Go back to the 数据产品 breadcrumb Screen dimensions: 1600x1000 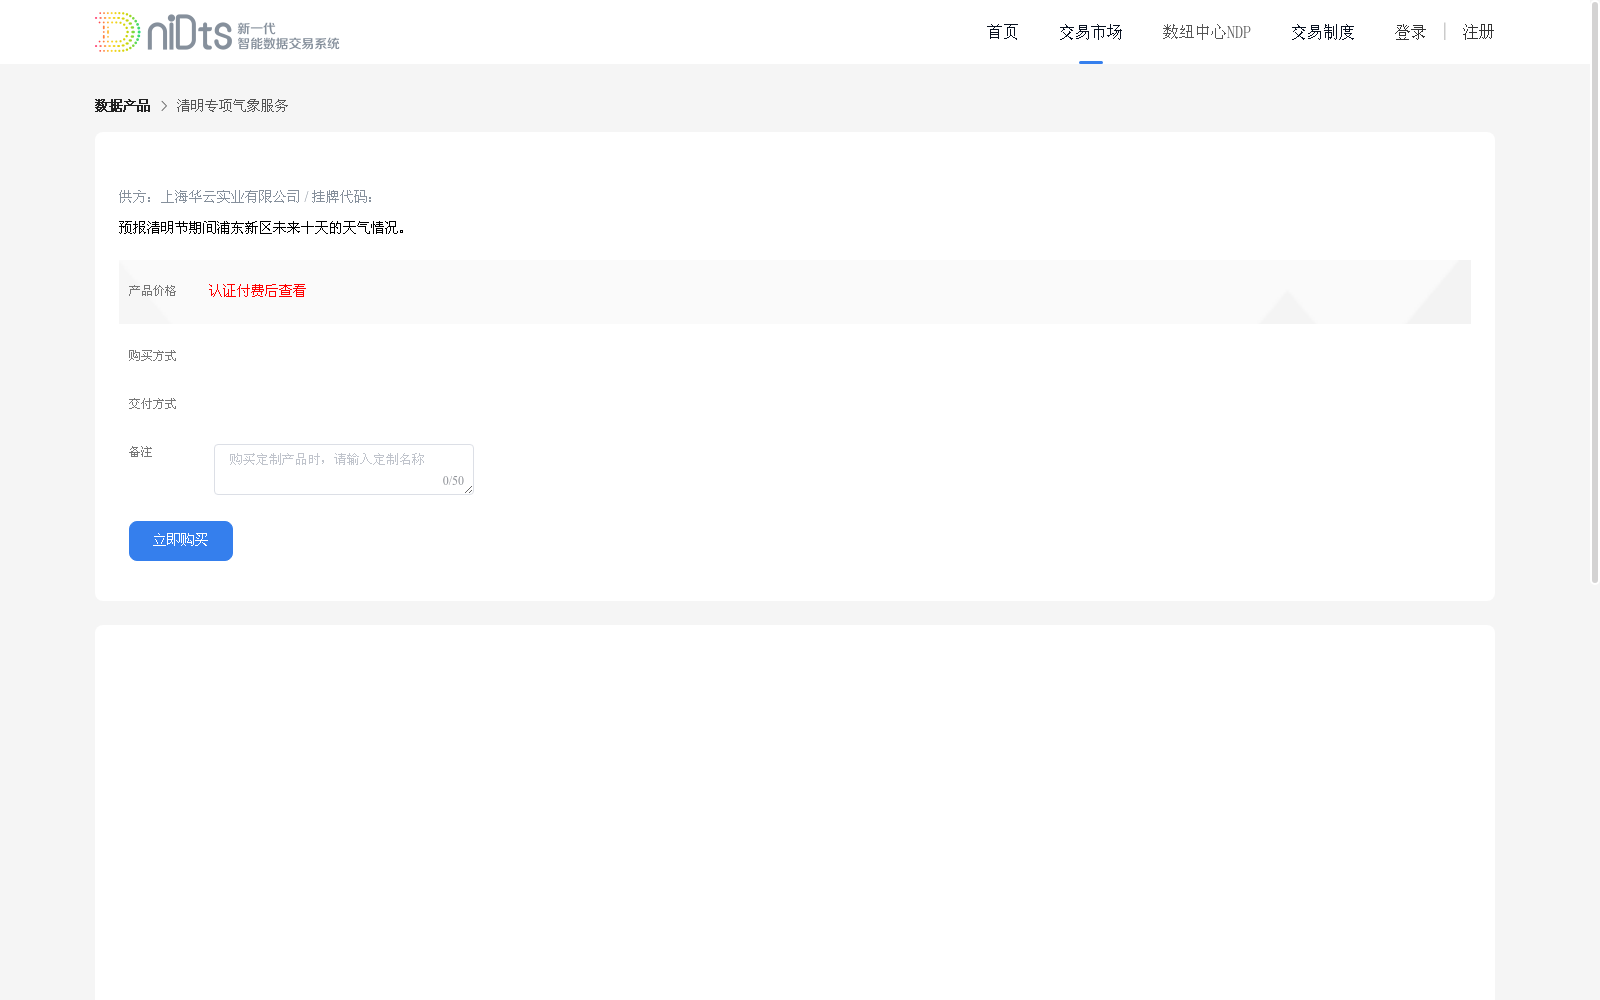point(122,106)
